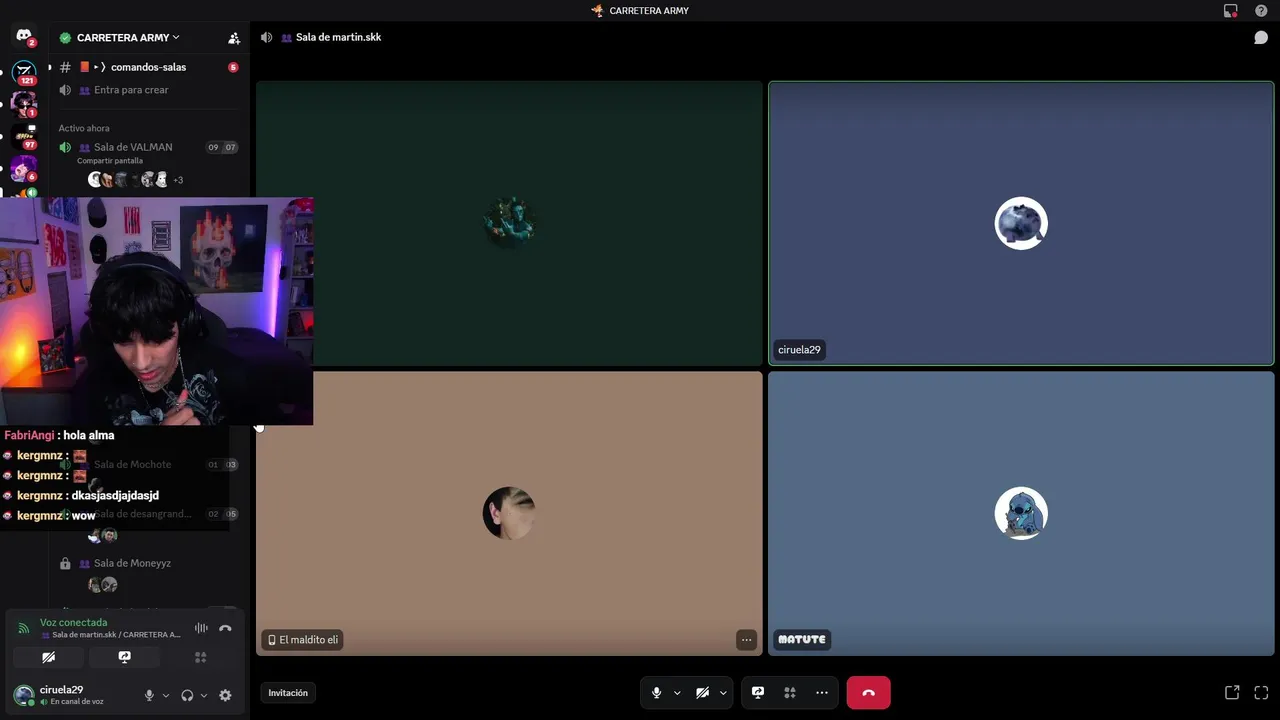
Task: Toggle noise suppression waveform icon
Action: point(201,628)
